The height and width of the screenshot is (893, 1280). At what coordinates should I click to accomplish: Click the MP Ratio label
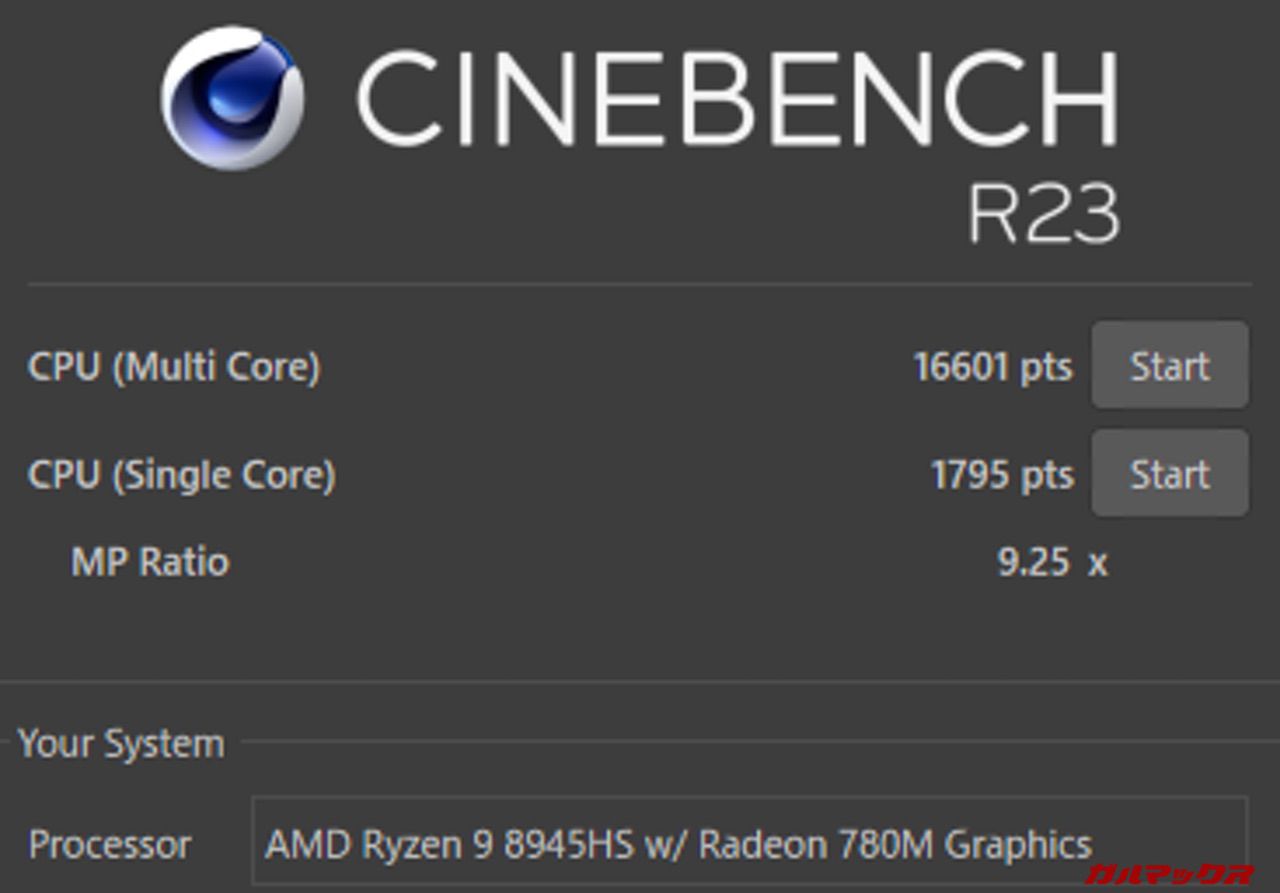tap(150, 562)
